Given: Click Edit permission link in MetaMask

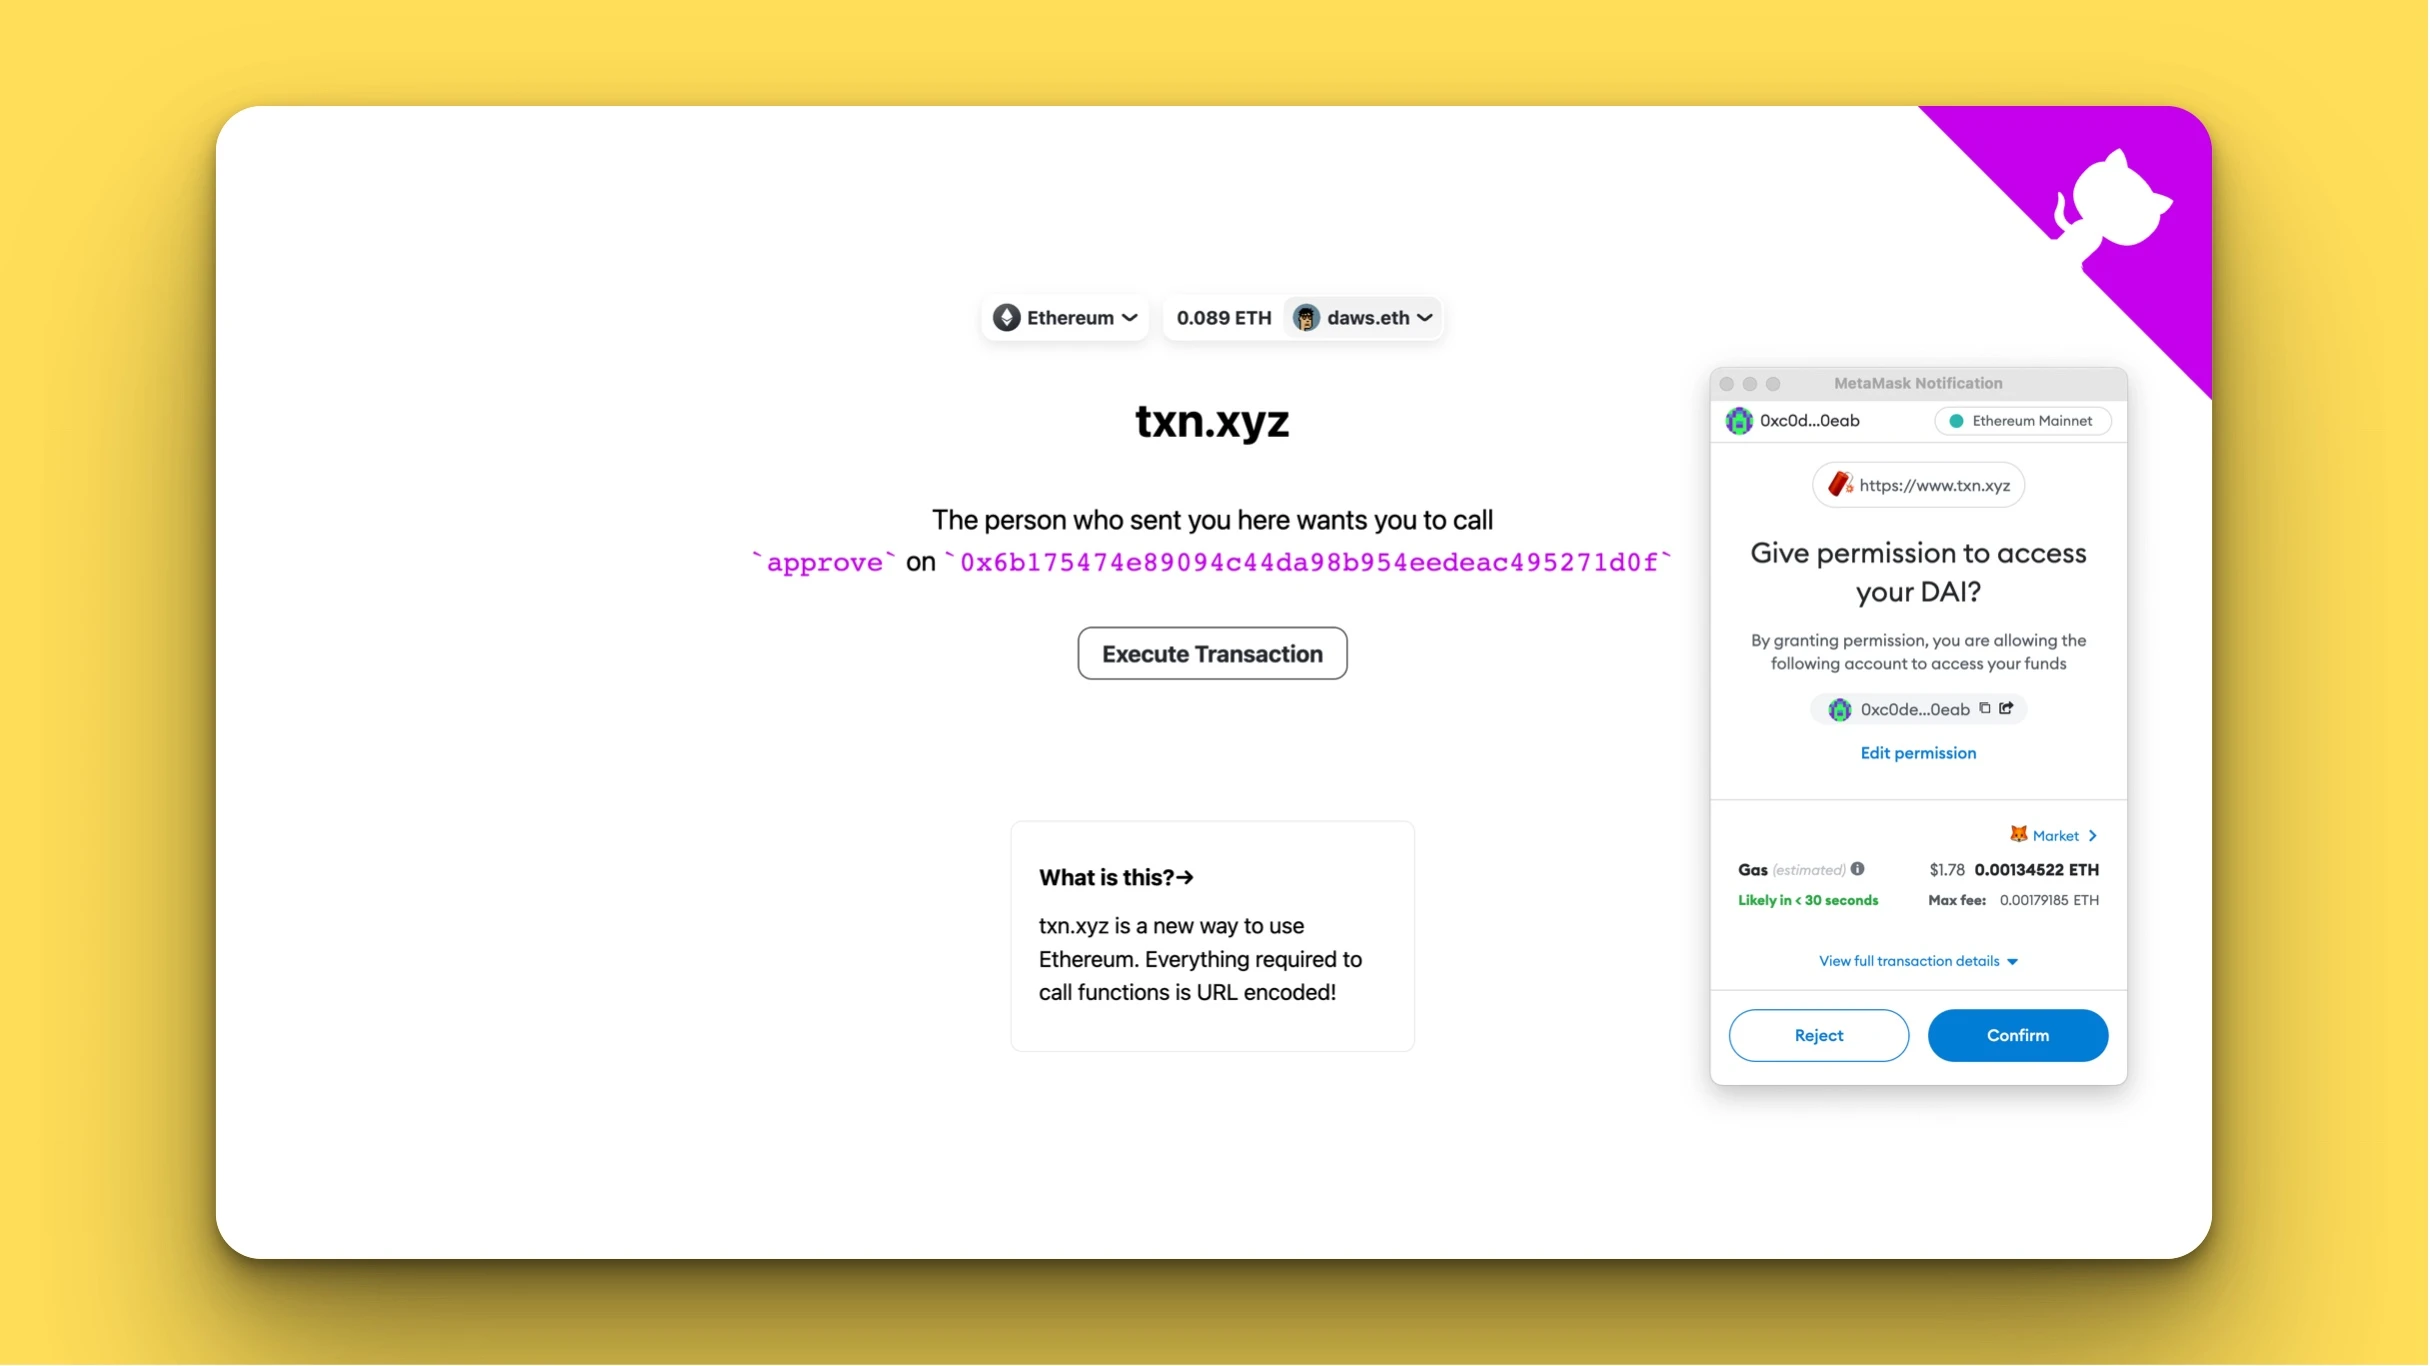Looking at the screenshot, I should 1918,753.
